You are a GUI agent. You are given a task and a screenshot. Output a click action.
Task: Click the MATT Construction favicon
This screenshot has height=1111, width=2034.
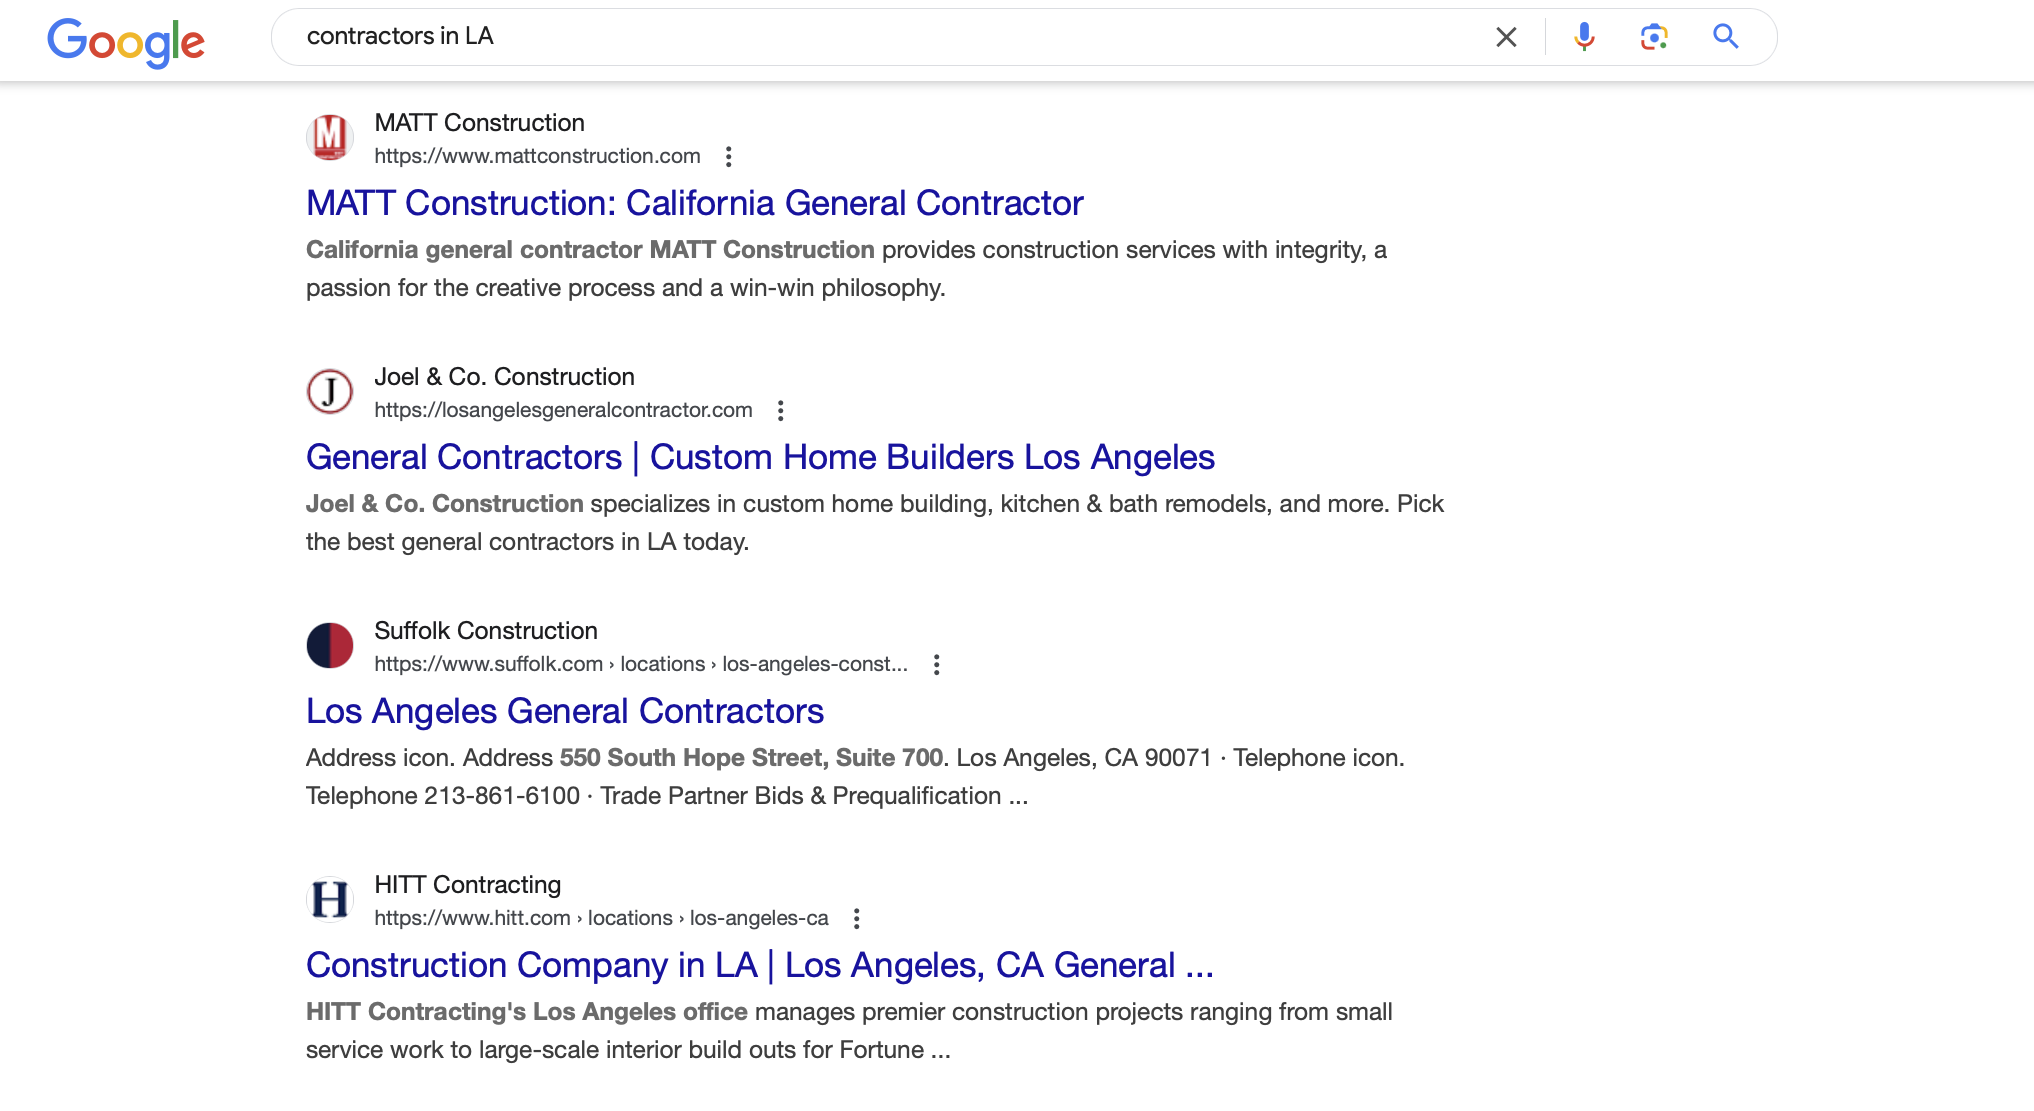pyautogui.click(x=330, y=138)
